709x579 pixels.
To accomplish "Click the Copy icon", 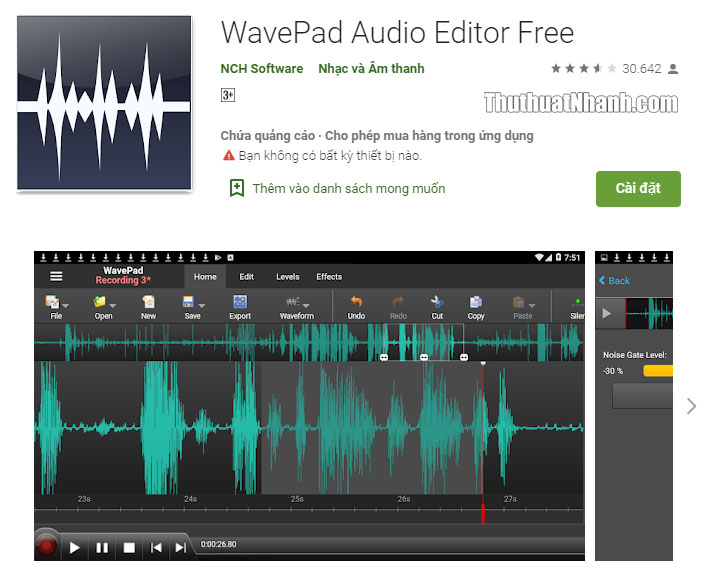I will click(x=476, y=301).
